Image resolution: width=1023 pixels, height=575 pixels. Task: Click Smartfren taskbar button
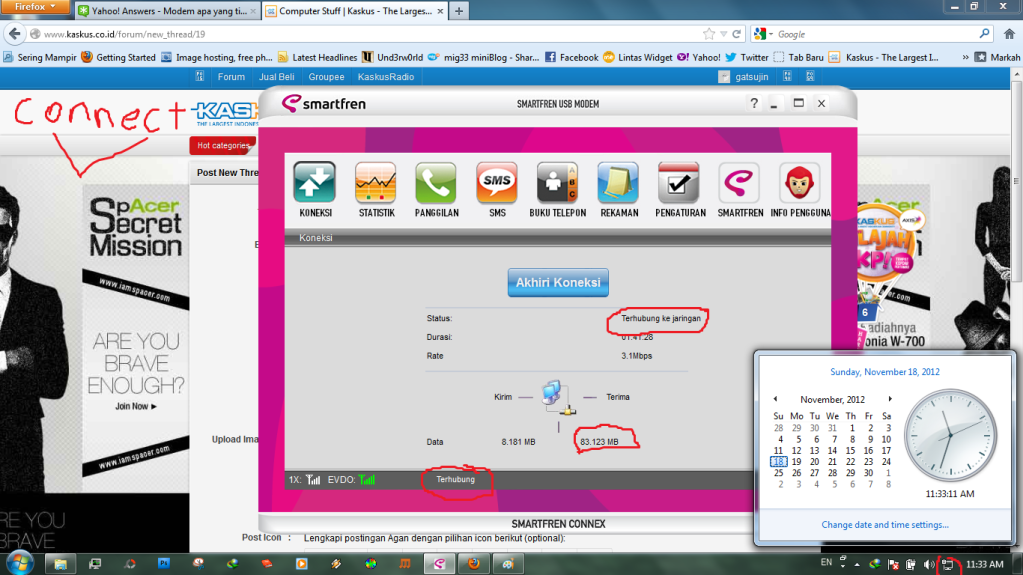coord(439,564)
